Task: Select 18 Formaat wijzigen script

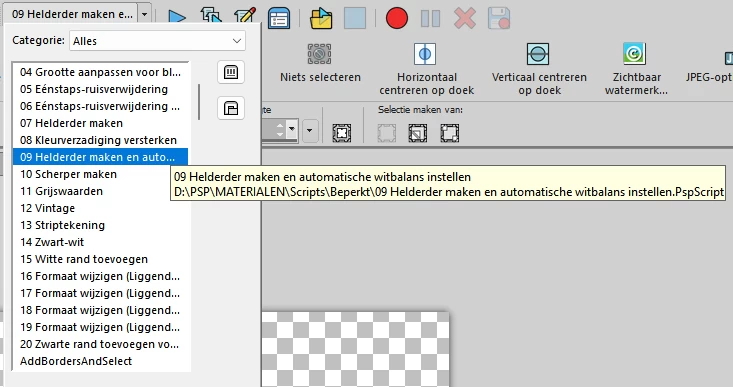Action: (x=100, y=310)
